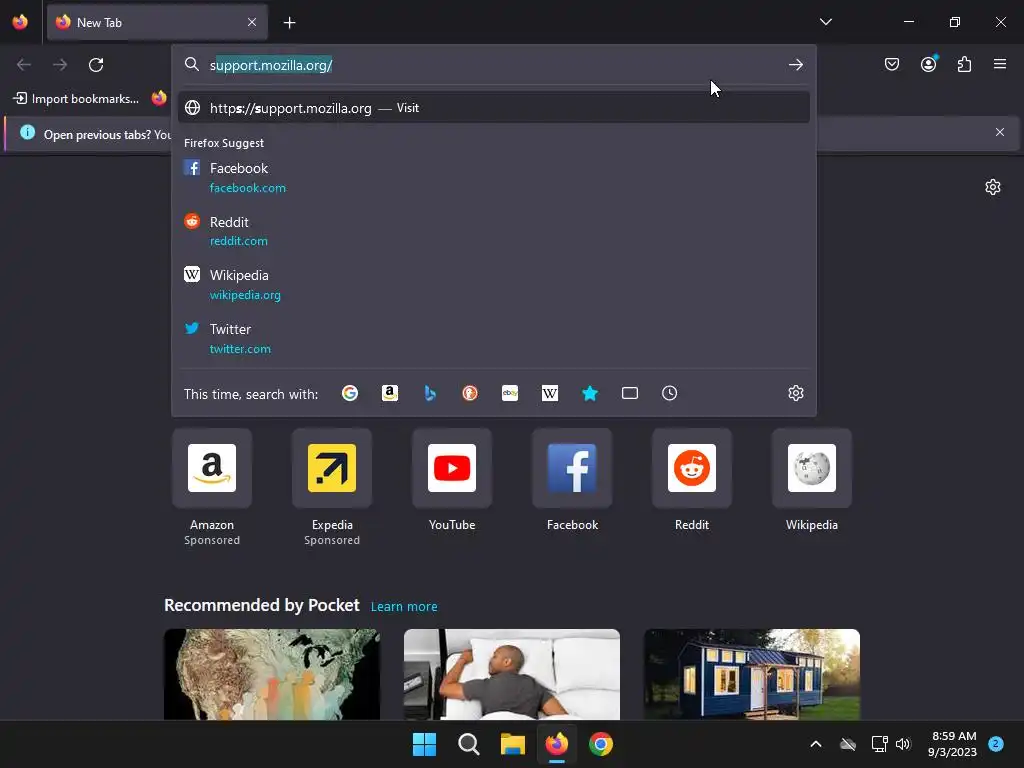This screenshot has height=768, width=1024.
Task: Open the blue tiny house Pocket story
Action: [752, 674]
